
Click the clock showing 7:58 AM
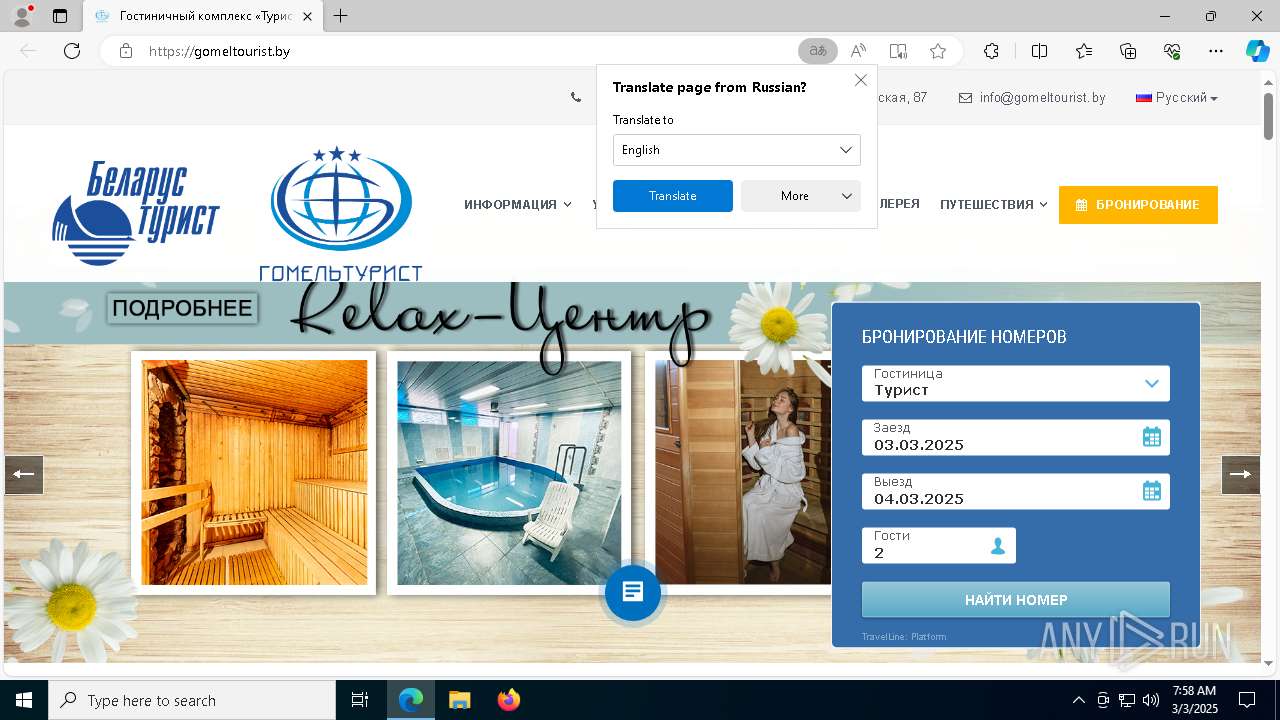(x=1194, y=700)
